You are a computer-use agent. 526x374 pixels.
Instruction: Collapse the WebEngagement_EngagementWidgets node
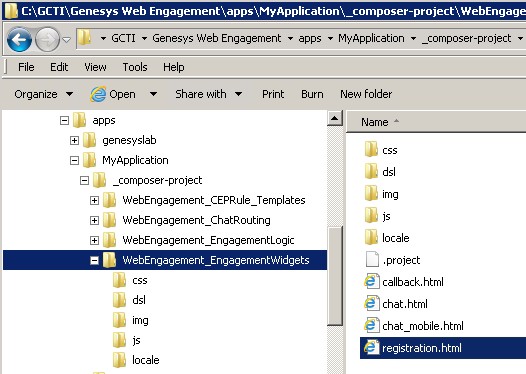click(x=95, y=260)
